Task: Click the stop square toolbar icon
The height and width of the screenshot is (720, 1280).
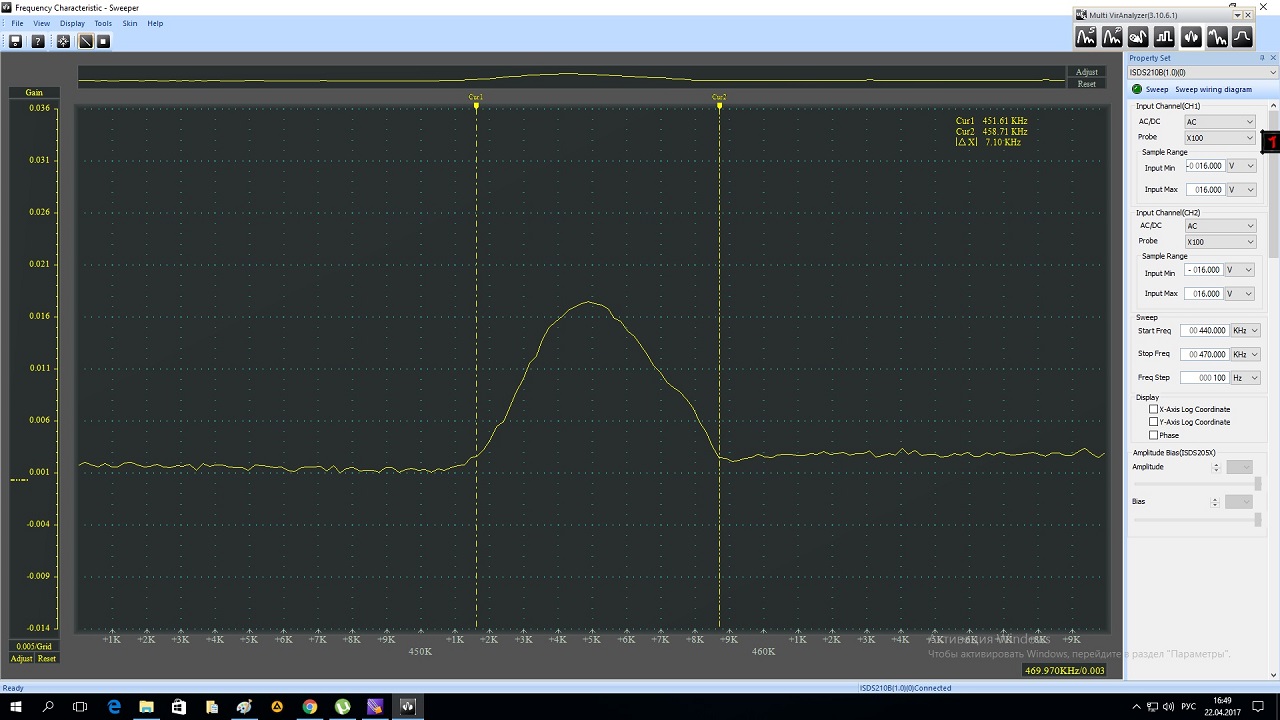Action: 103,41
